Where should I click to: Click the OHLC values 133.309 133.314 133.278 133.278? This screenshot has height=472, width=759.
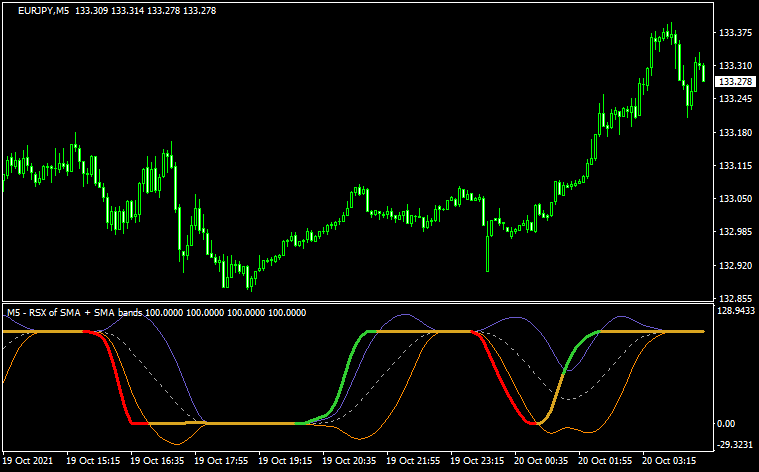[146, 11]
